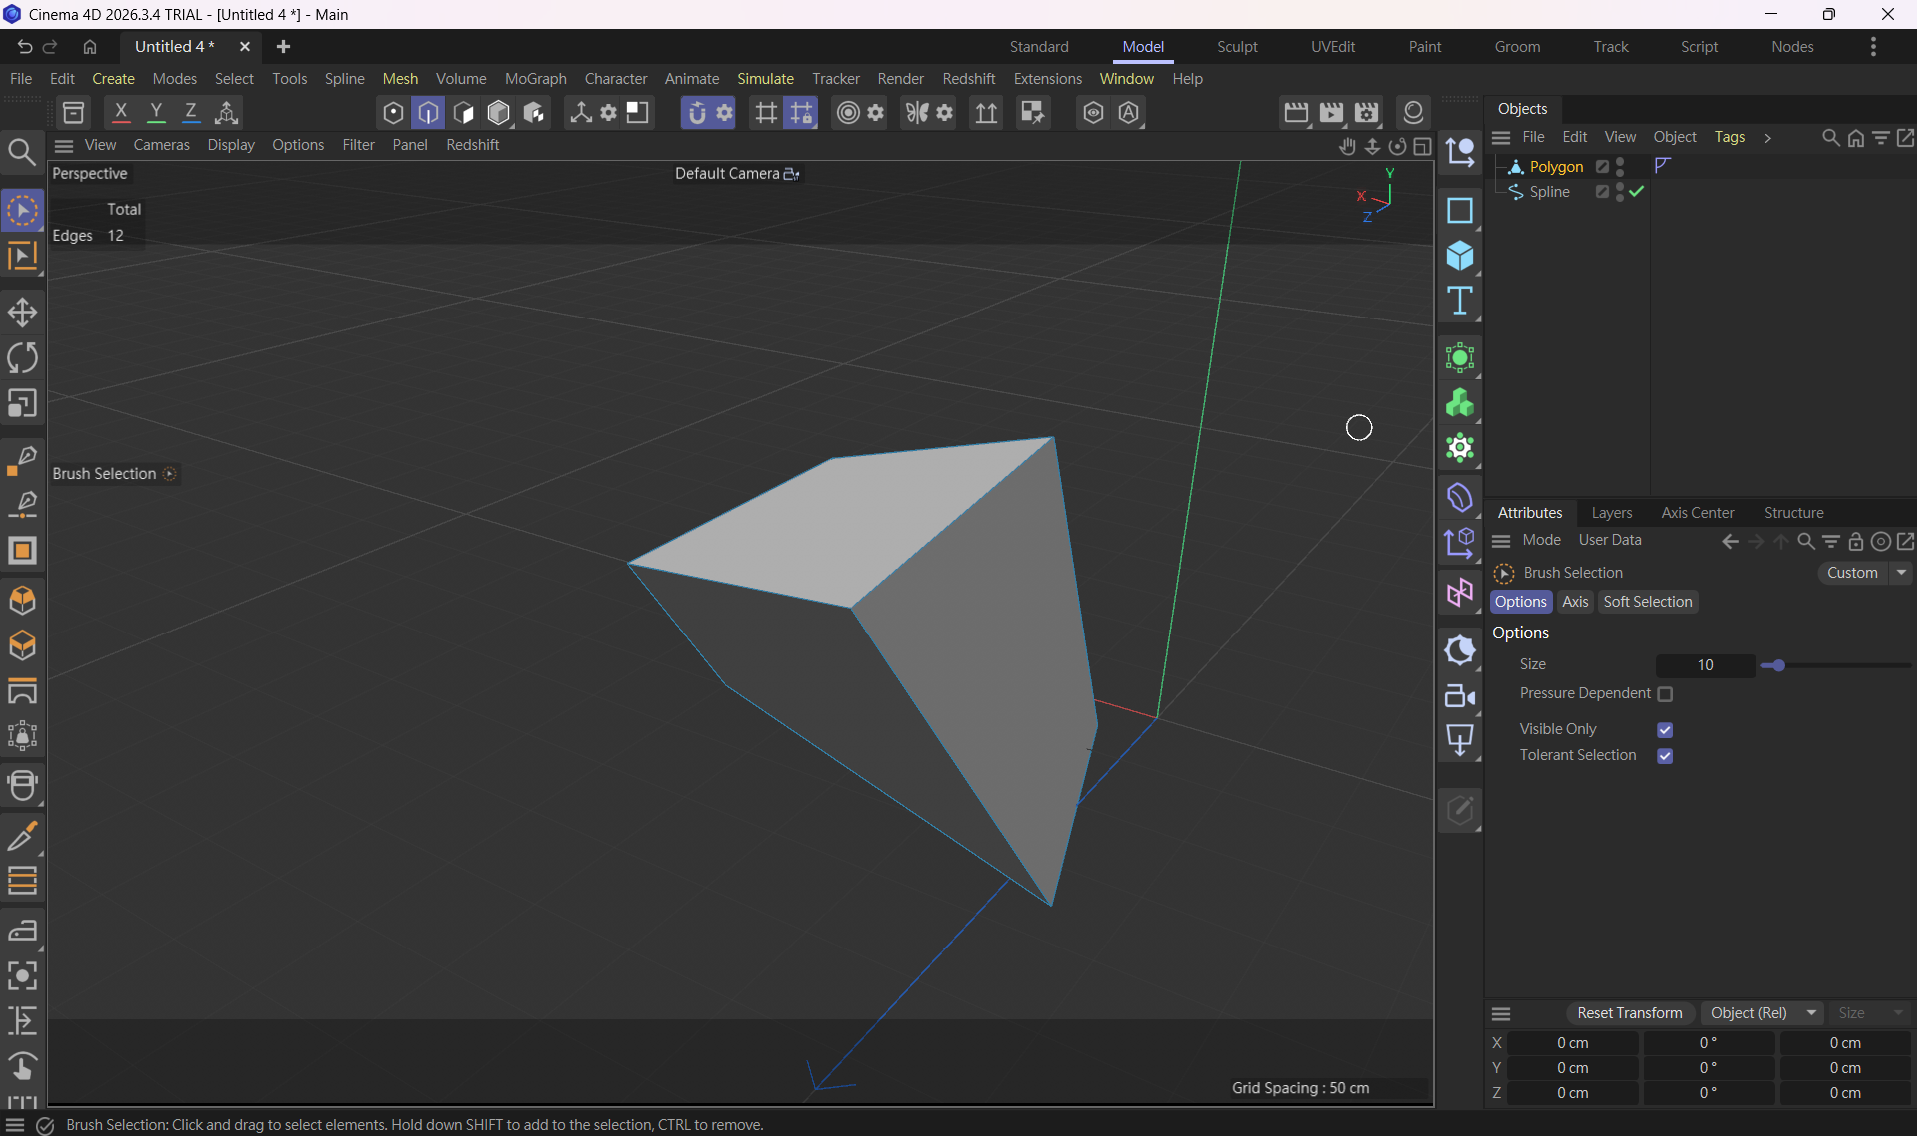
Task: Open the MoGraph menu
Action: tap(535, 79)
